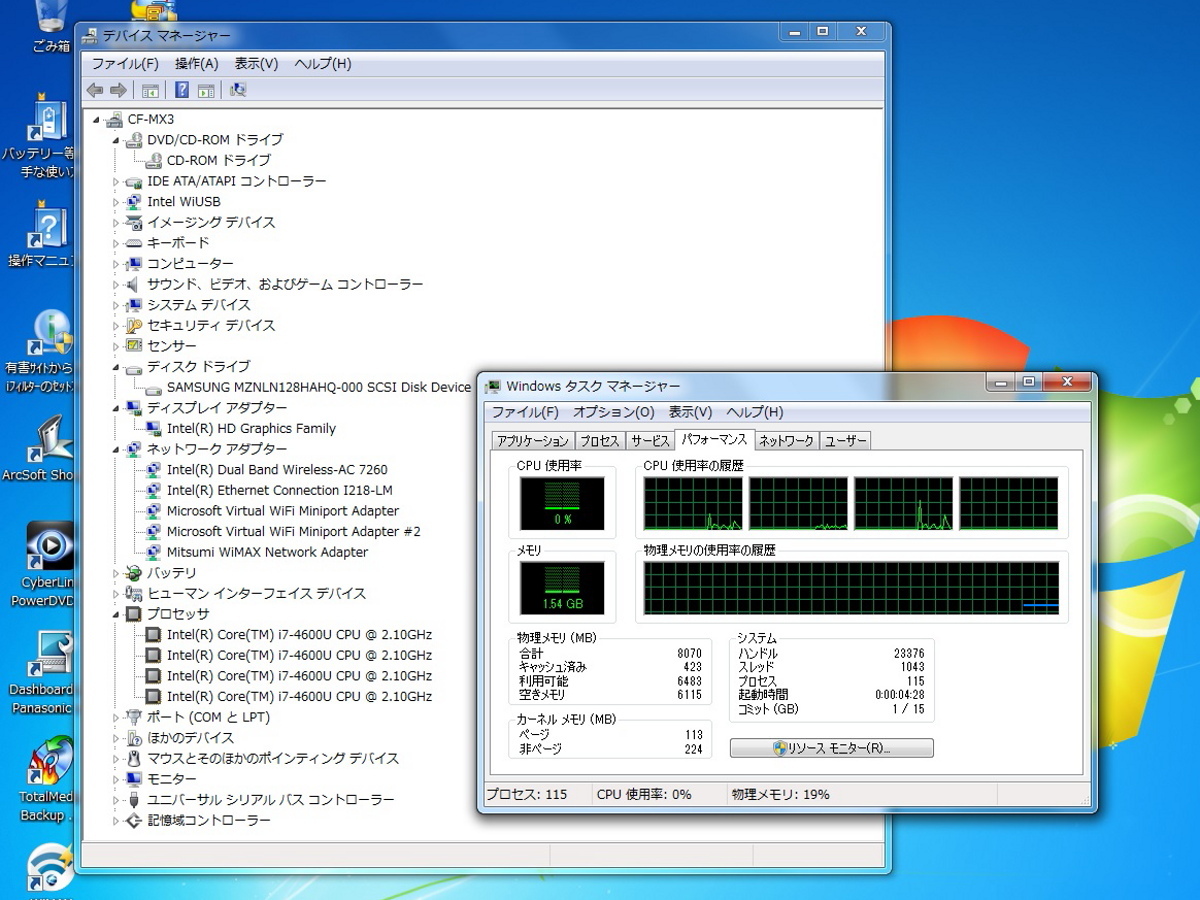Select the 有害サイト filter desktop shortcut
The height and width of the screenshot is (900, 1200).
[x=42, y=352]
